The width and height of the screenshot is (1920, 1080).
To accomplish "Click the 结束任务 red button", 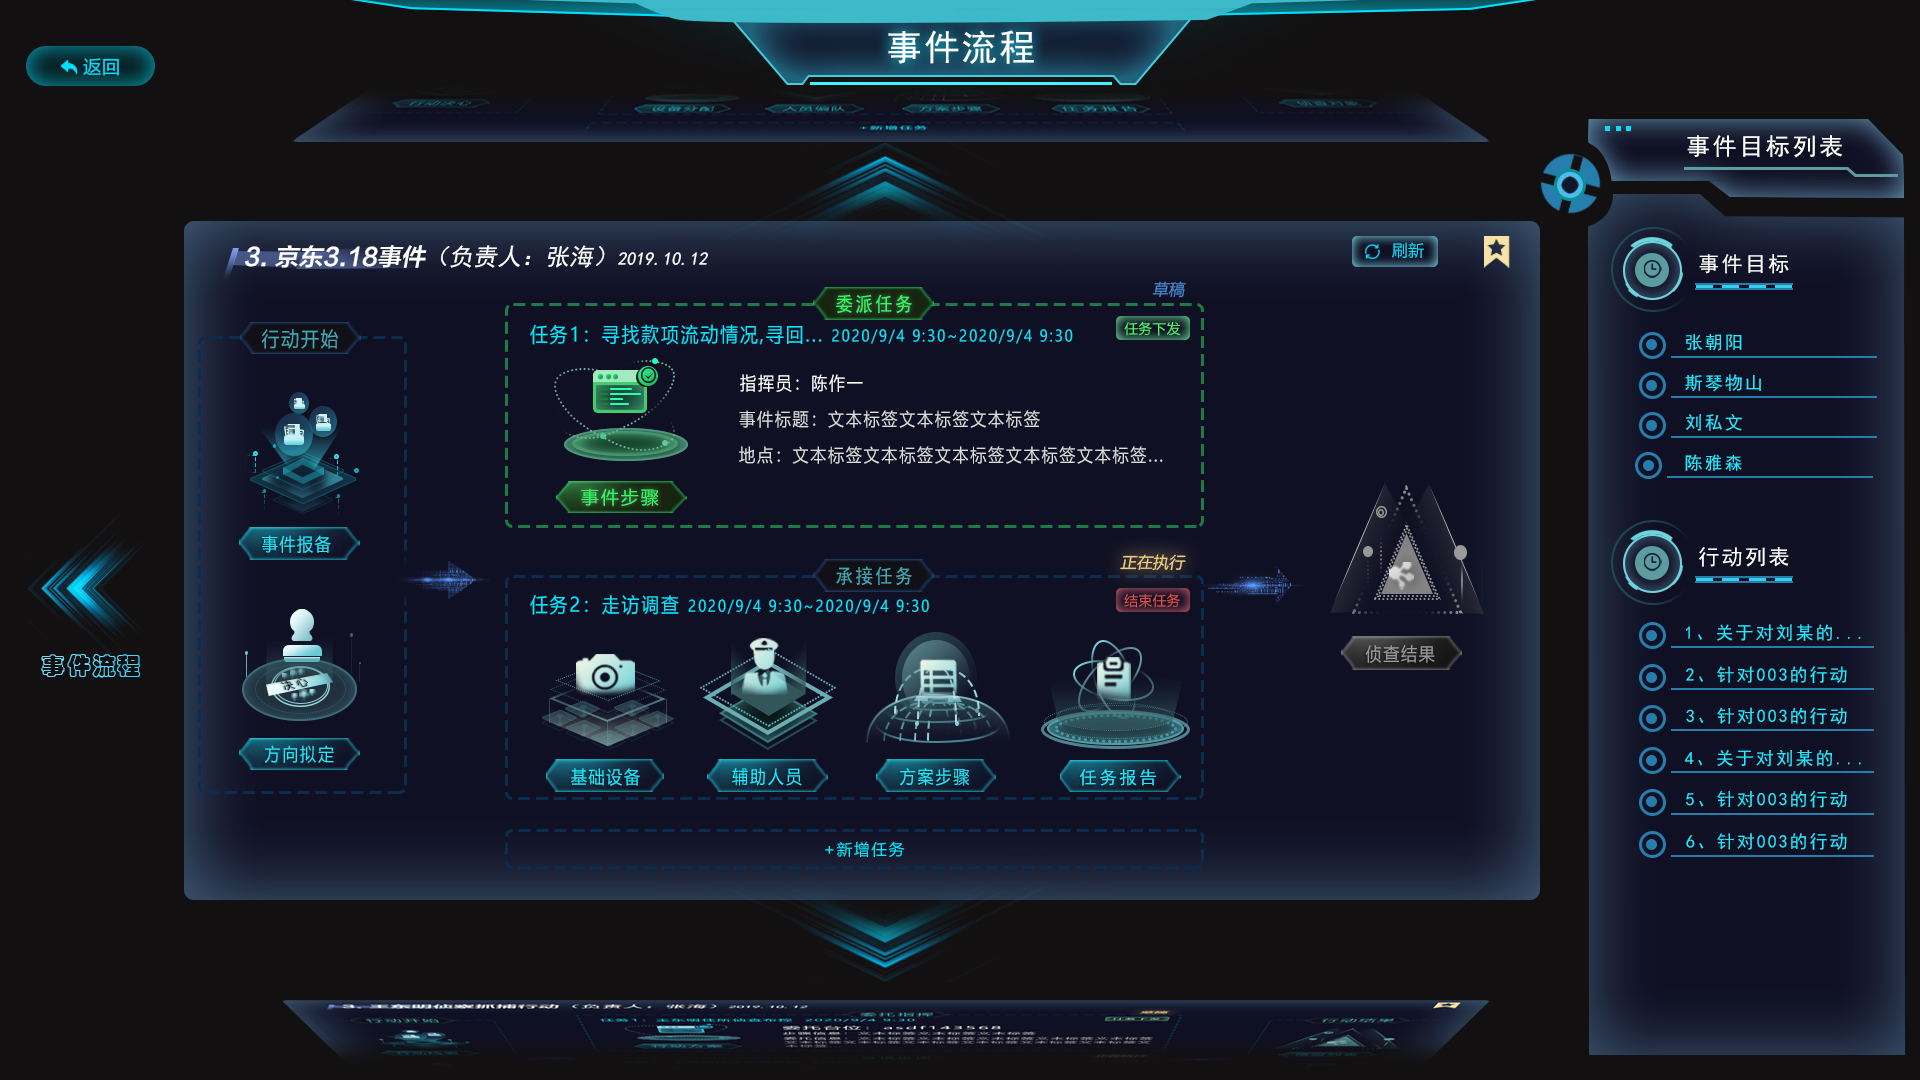I will tap(1152, 600).
